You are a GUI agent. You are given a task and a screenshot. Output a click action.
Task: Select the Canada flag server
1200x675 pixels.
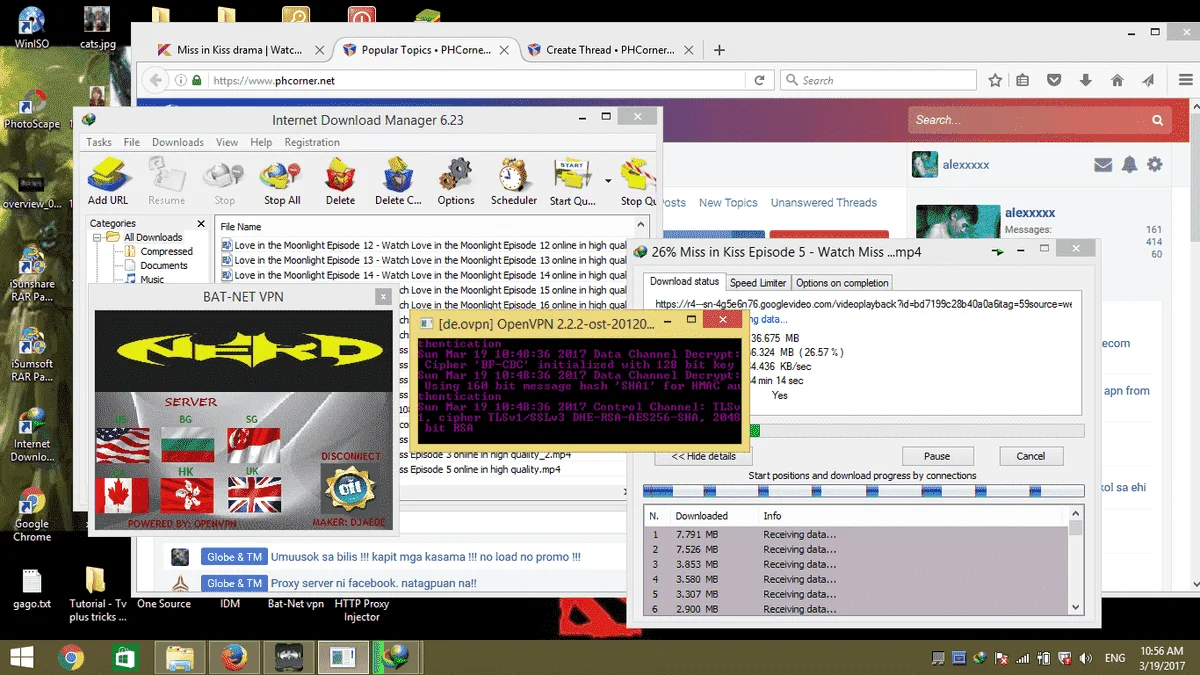[122, 494]
